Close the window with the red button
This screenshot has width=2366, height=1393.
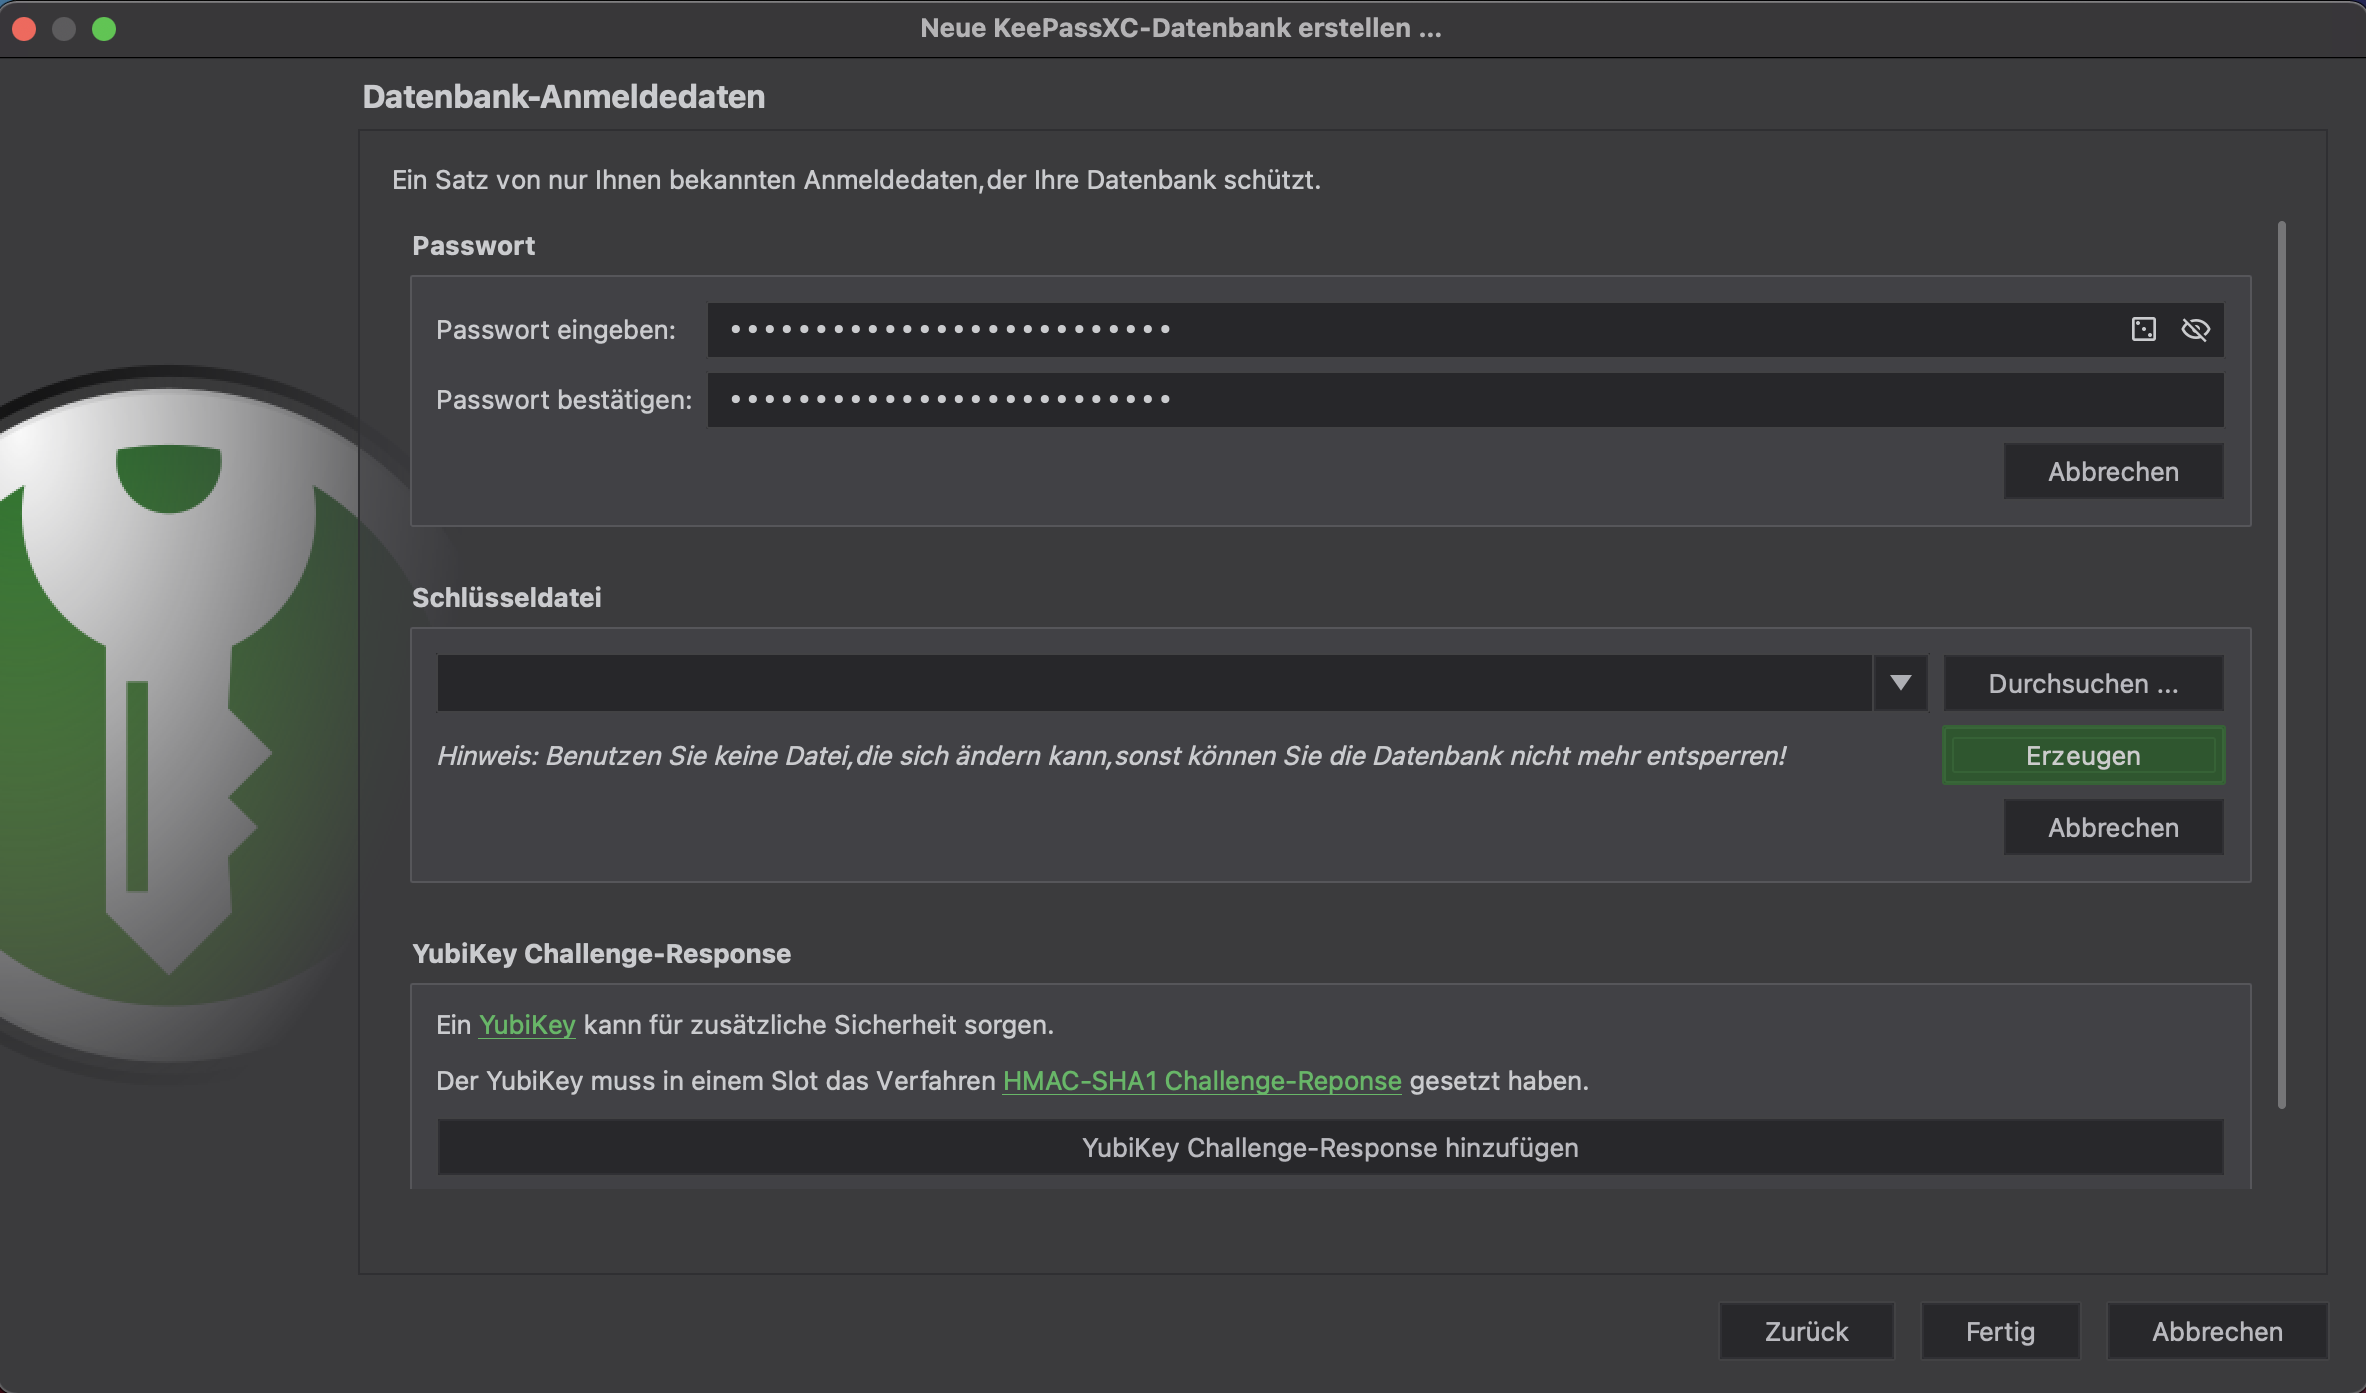point(24,29)
